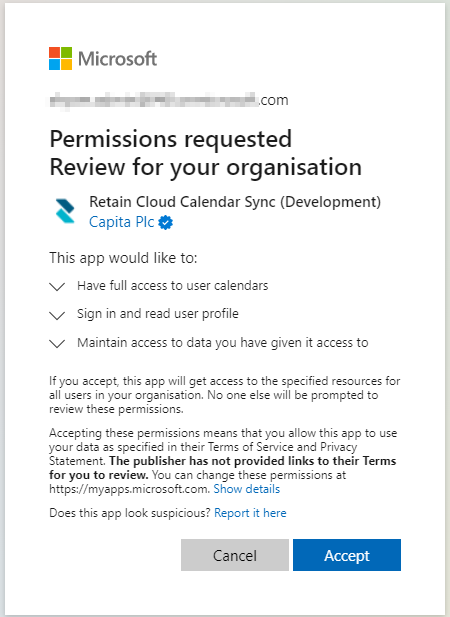Click the verified publisher badge
The width and height of the screenshot is (450, 617).
click(x=166, y=223)
